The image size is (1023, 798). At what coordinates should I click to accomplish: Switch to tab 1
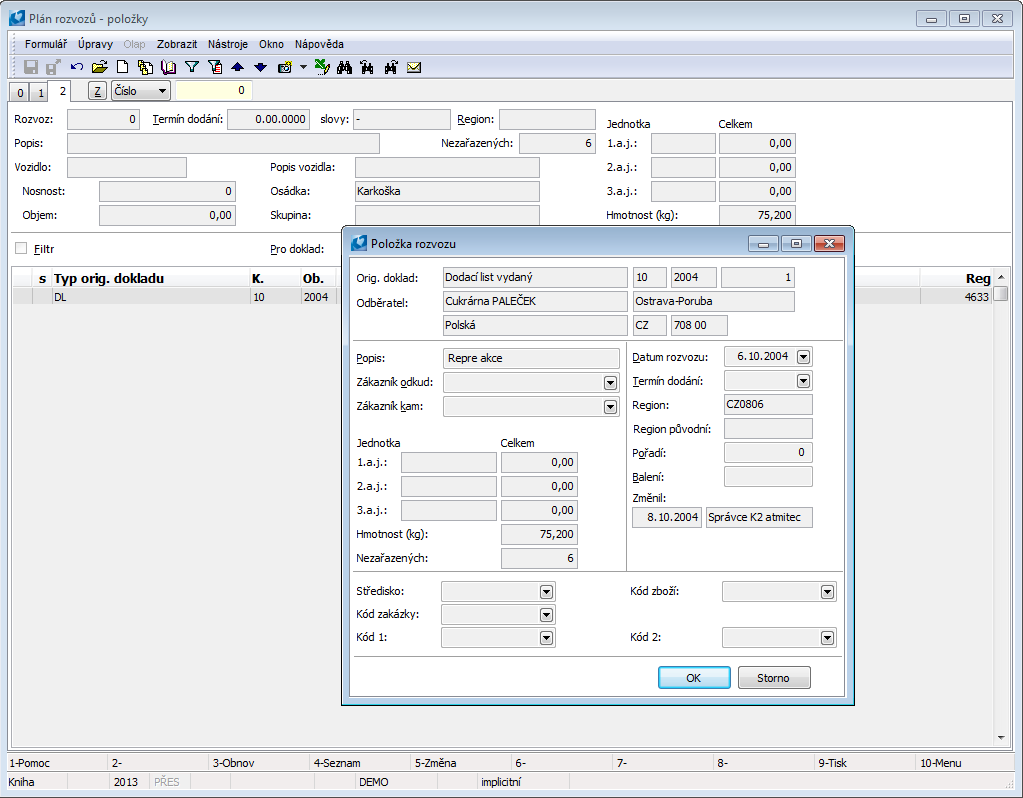(x=41, y=93)
